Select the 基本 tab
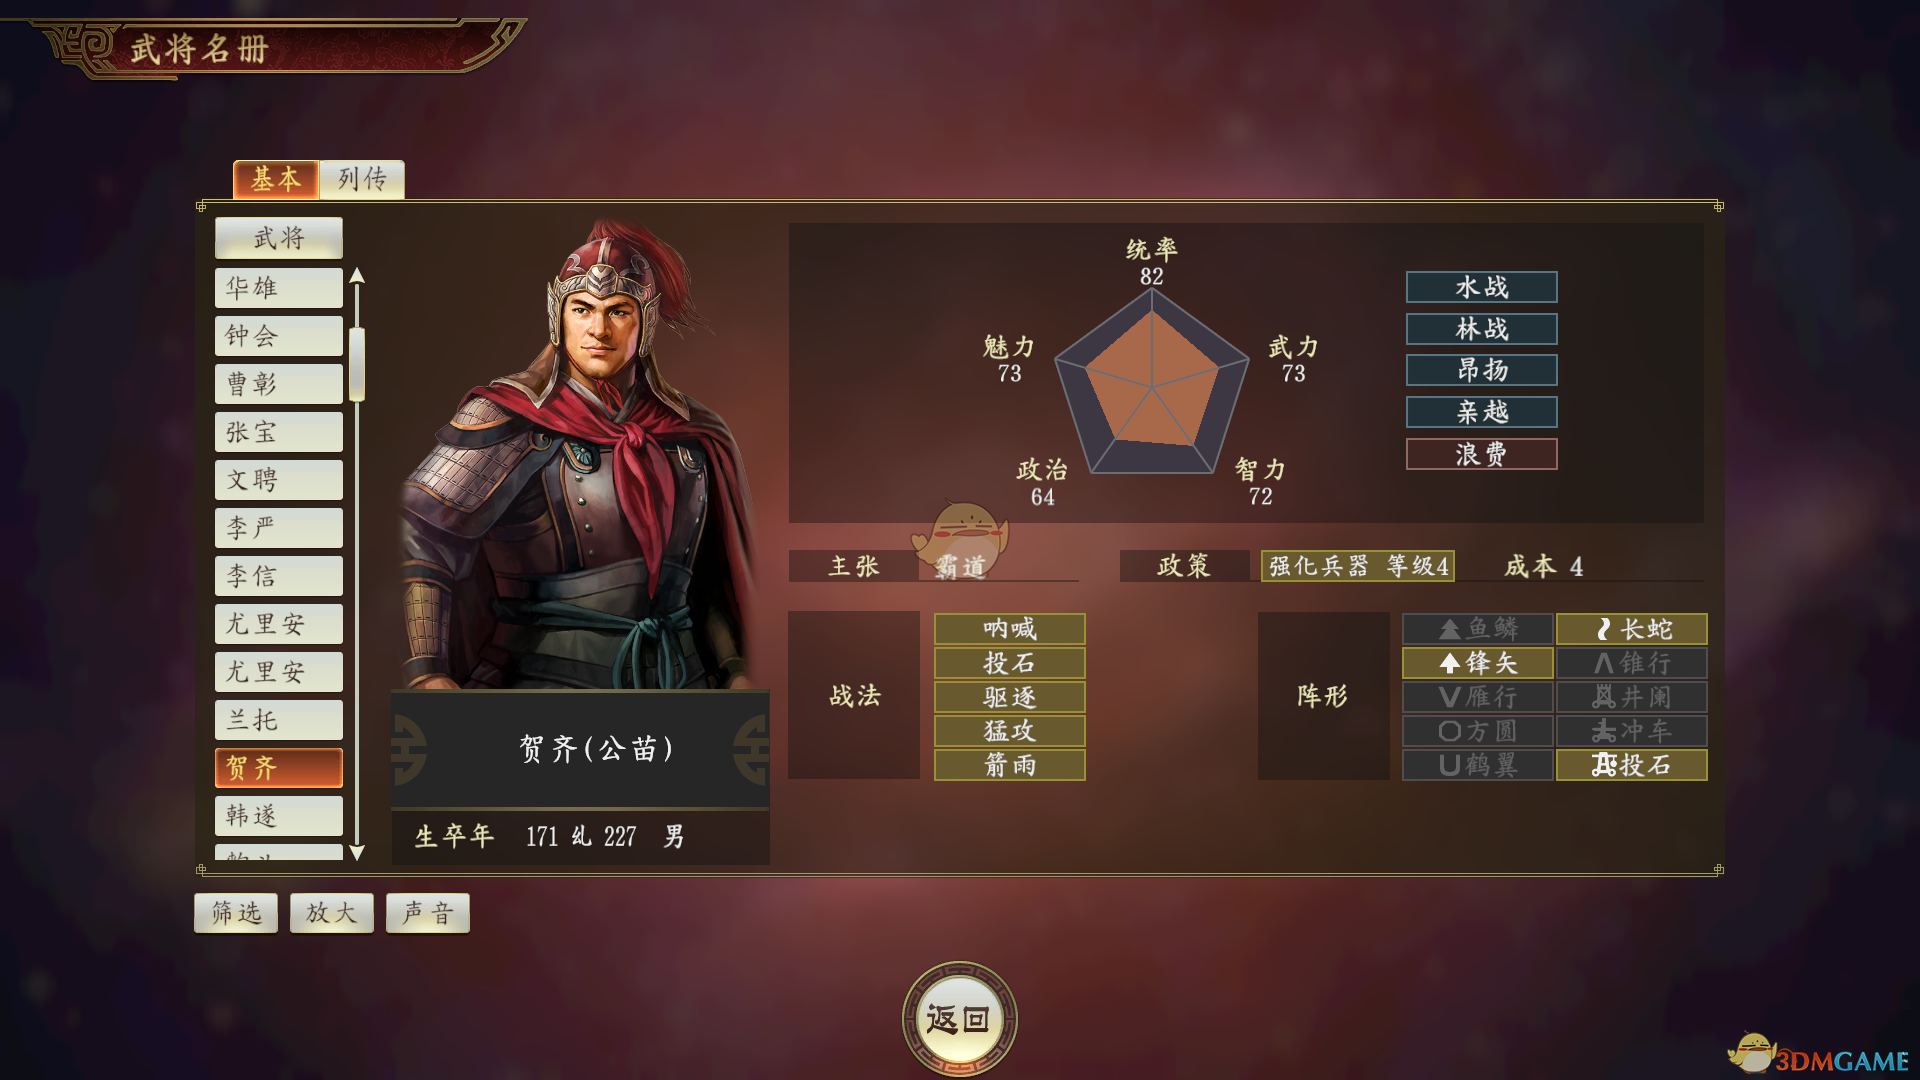Viewport: 1920px width, 1080px height. [x=276, y=180]
